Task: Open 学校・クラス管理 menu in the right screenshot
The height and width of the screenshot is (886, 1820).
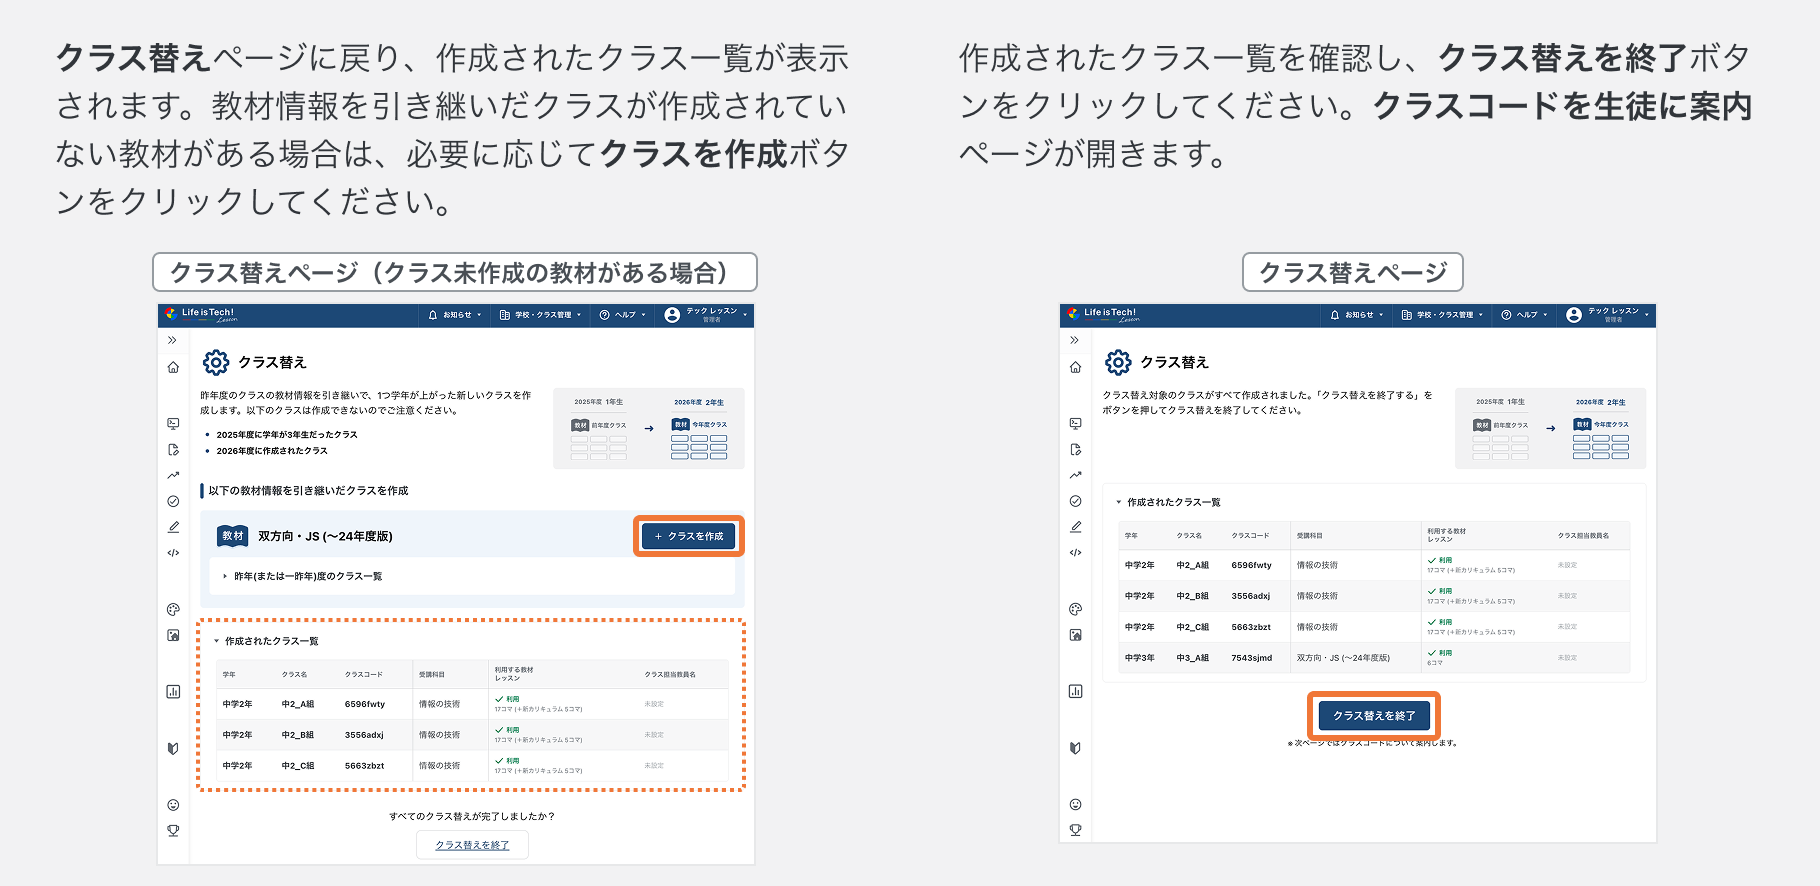Action: [1442, 315]
